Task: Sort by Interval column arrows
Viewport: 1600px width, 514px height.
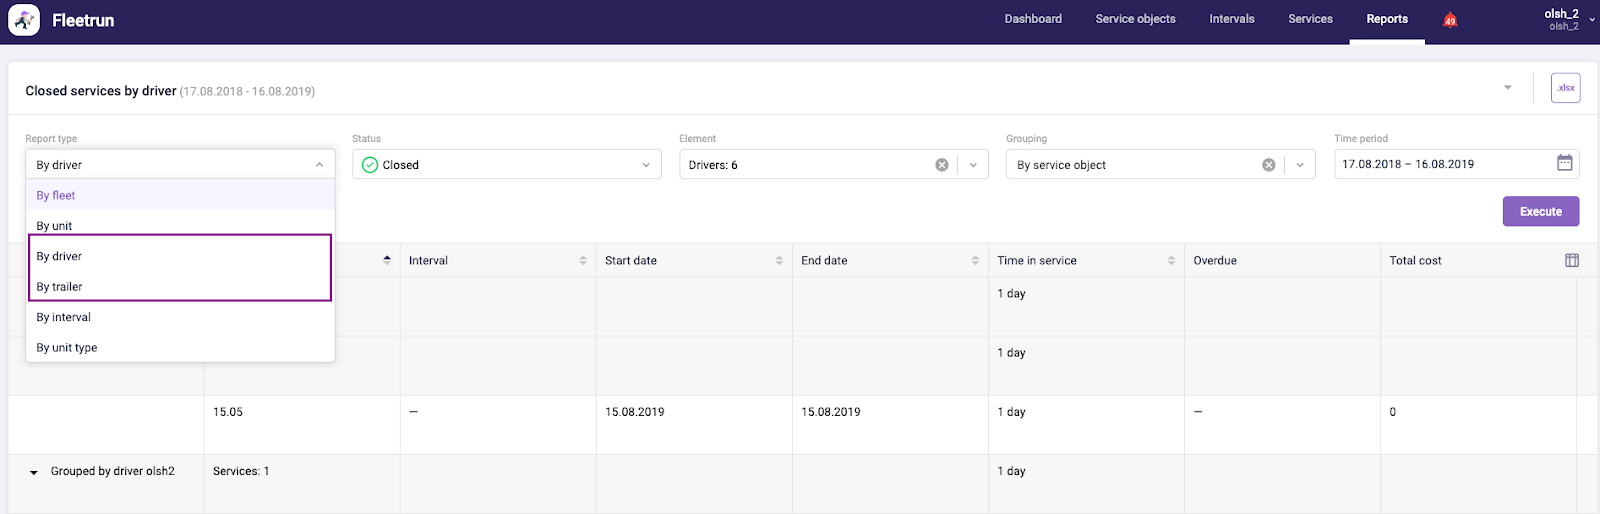Action: (x=583, y=261)
